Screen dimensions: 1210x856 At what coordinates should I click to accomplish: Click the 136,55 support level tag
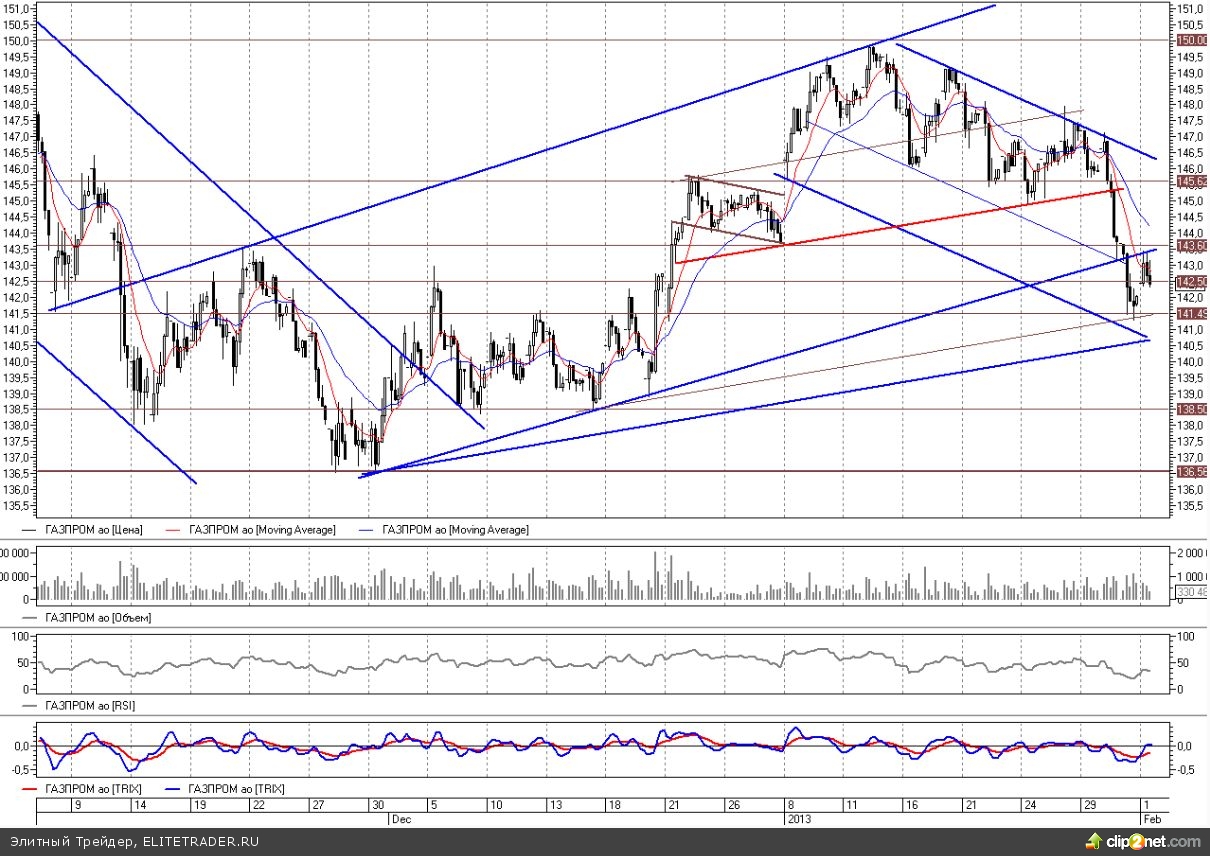pos(1189,471)
